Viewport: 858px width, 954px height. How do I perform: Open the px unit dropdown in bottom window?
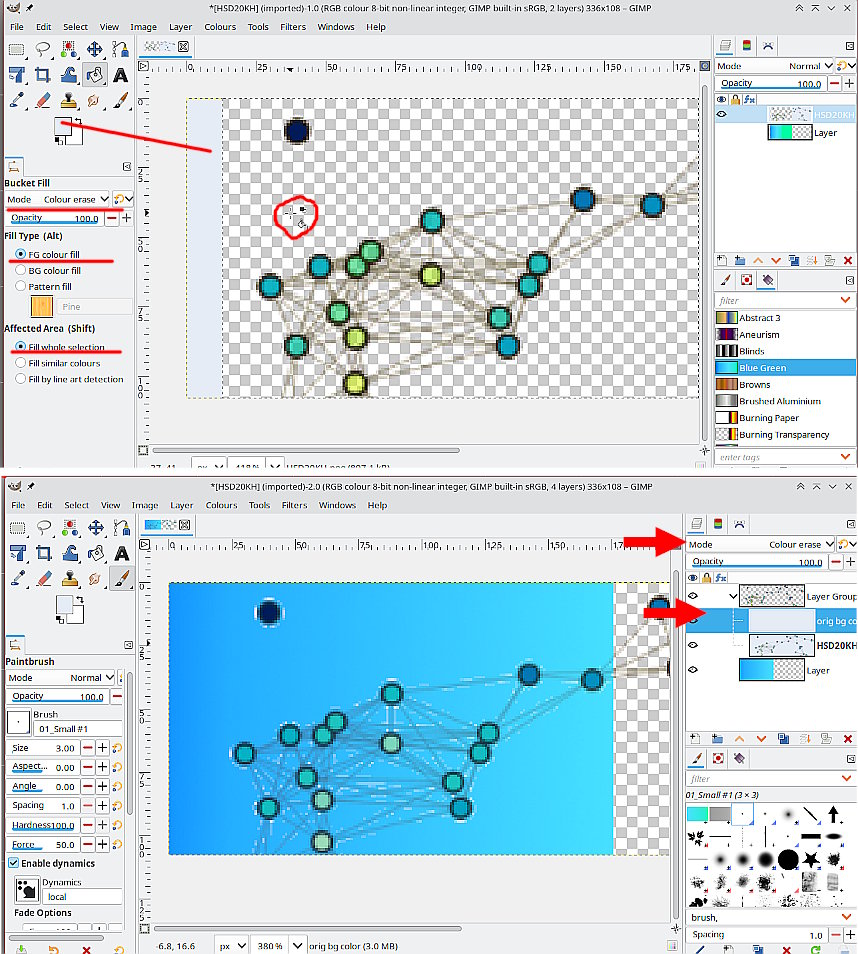[x=231, y=945]
